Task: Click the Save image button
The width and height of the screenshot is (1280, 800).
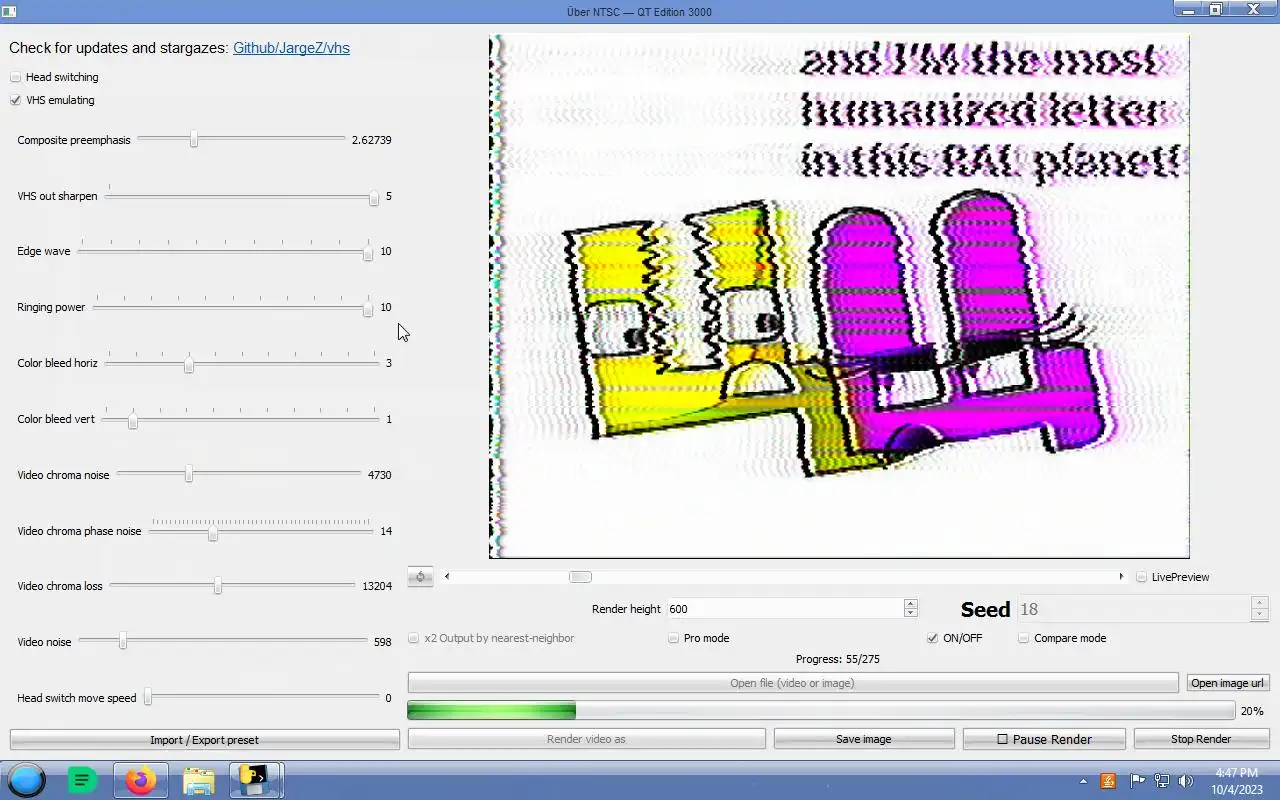Action: (863, 739)
